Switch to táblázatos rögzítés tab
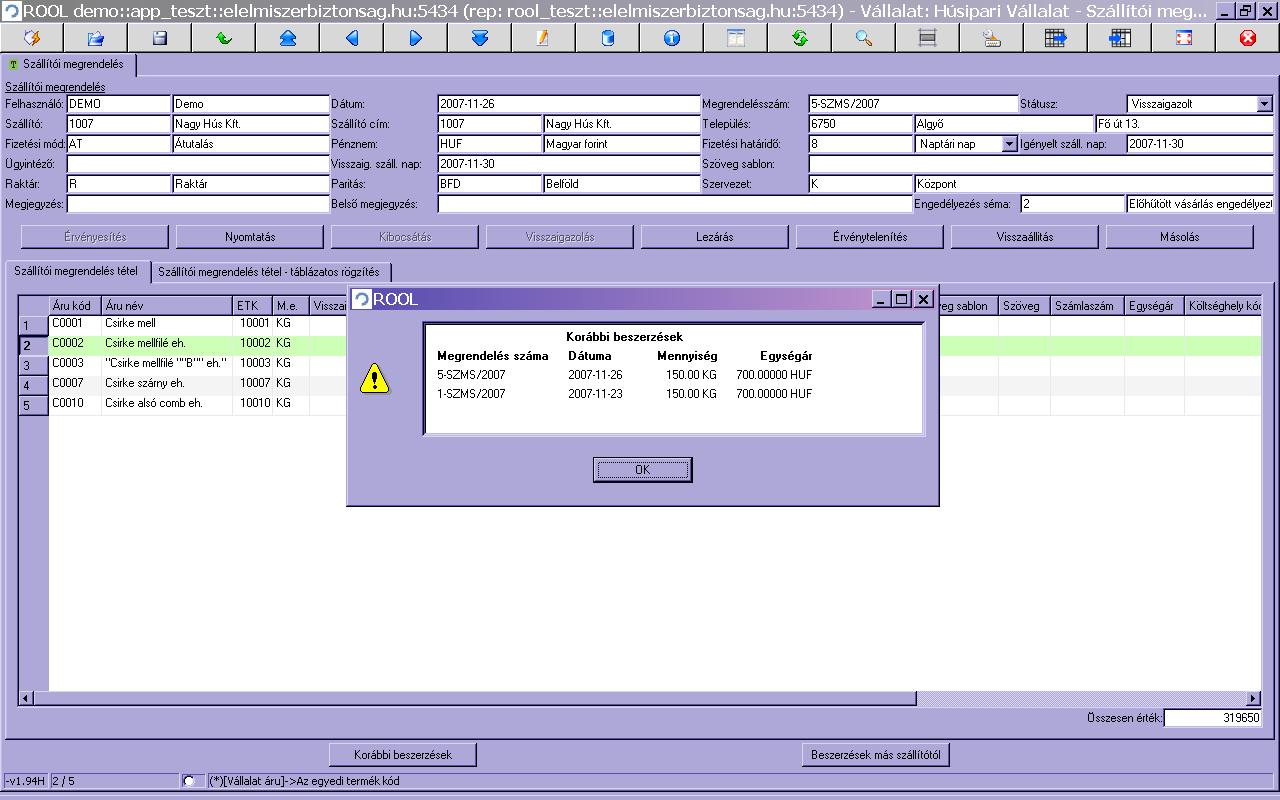 coord(269,272)
